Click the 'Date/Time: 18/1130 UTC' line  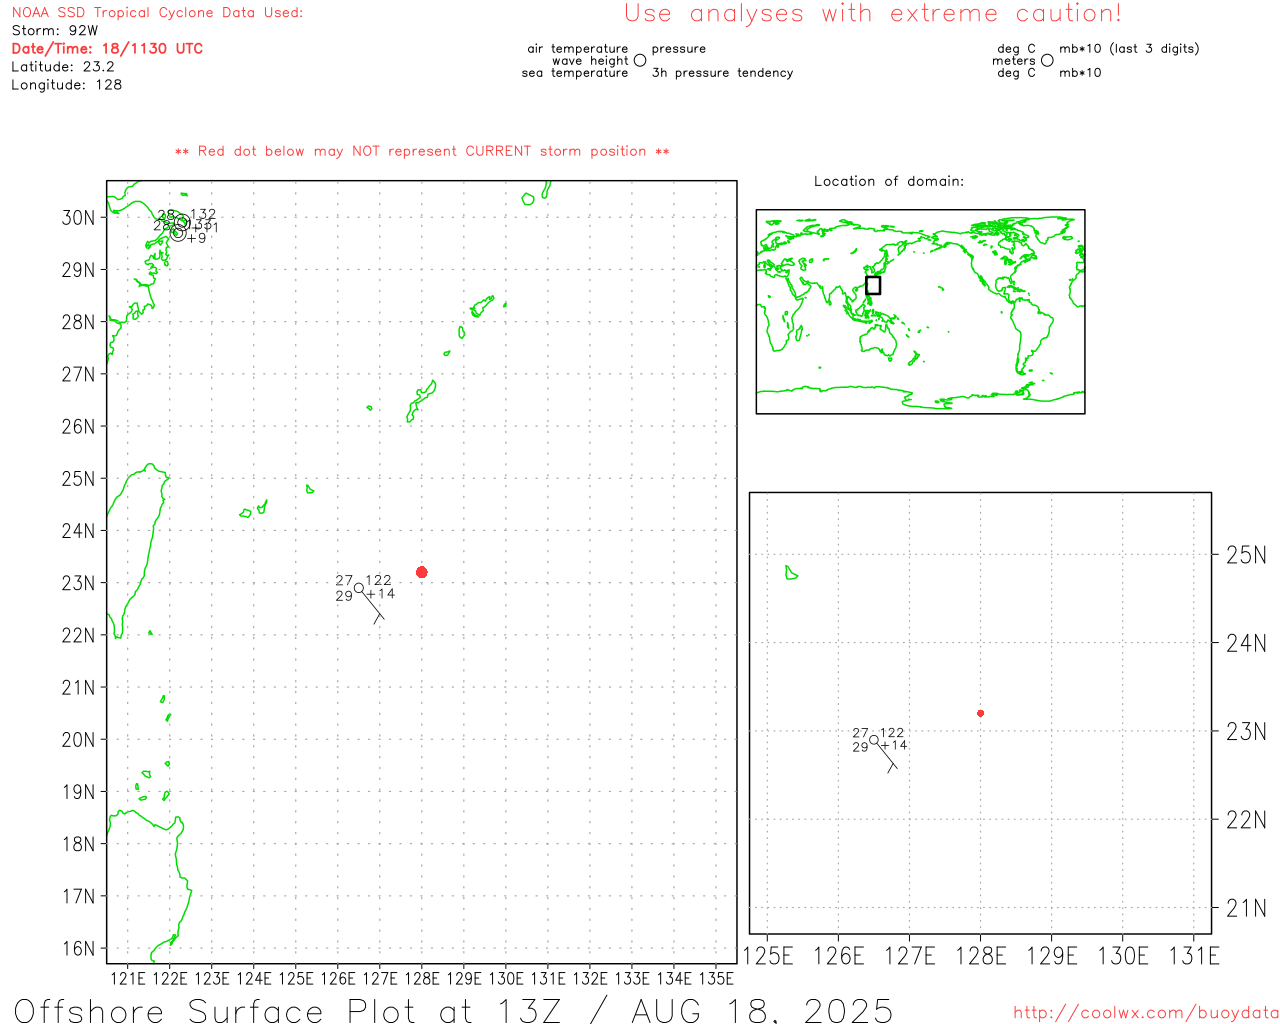point(107,48)
